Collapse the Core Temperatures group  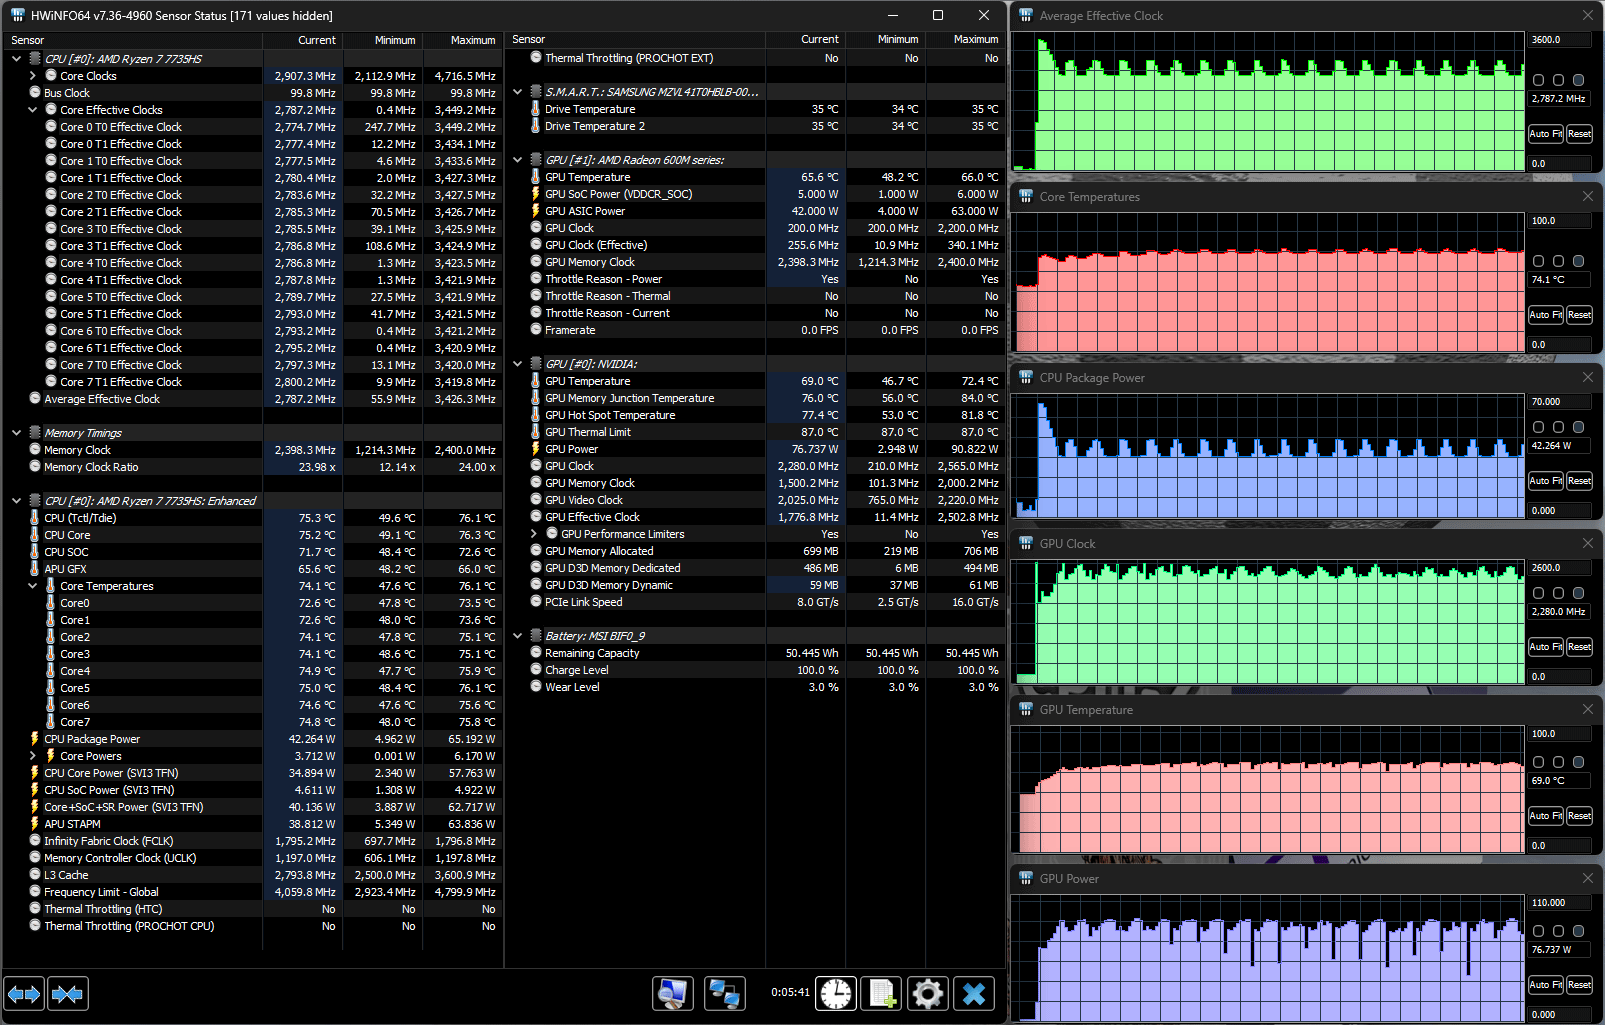(32, 586)
